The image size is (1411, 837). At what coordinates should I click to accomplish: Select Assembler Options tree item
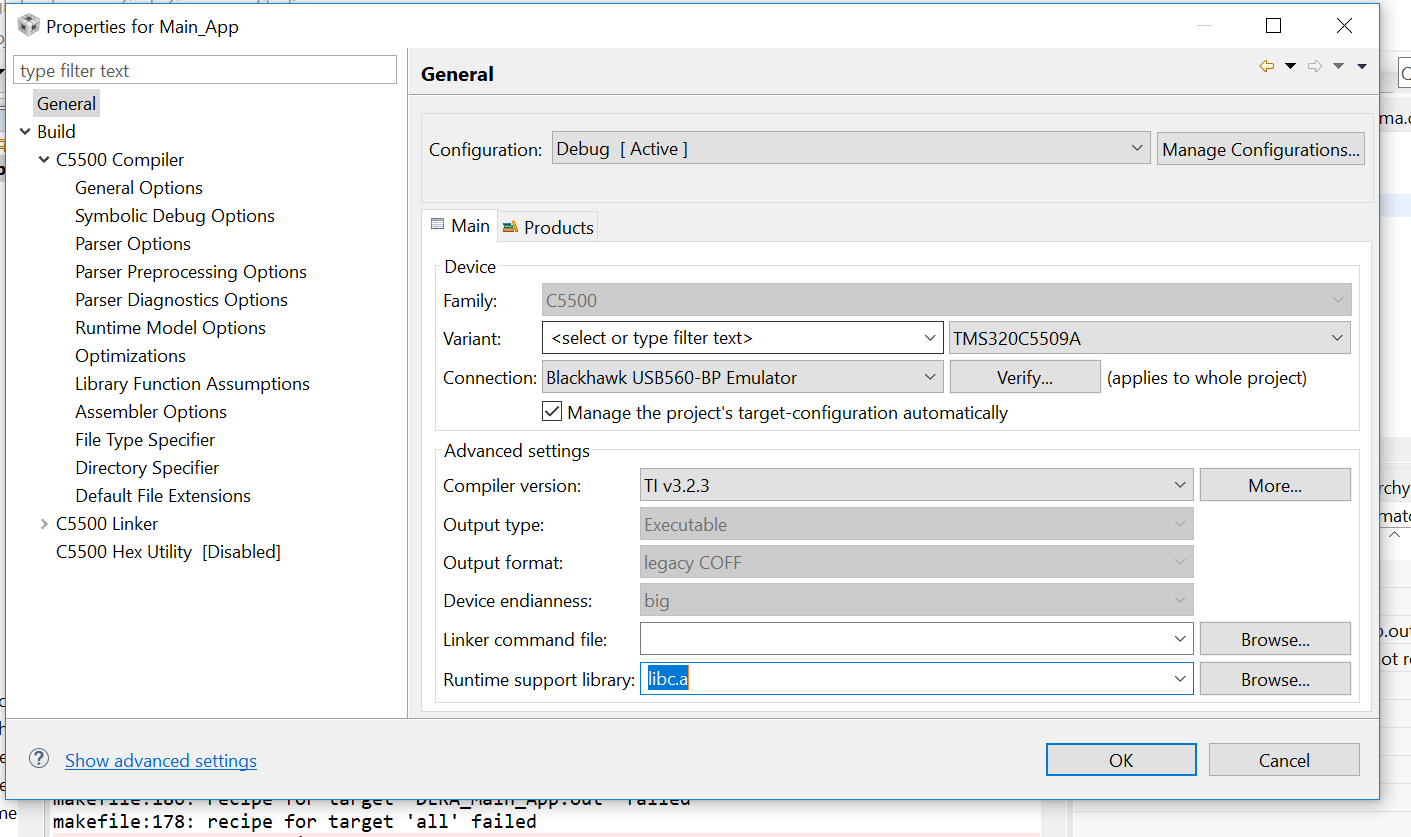tap(151, 411)
